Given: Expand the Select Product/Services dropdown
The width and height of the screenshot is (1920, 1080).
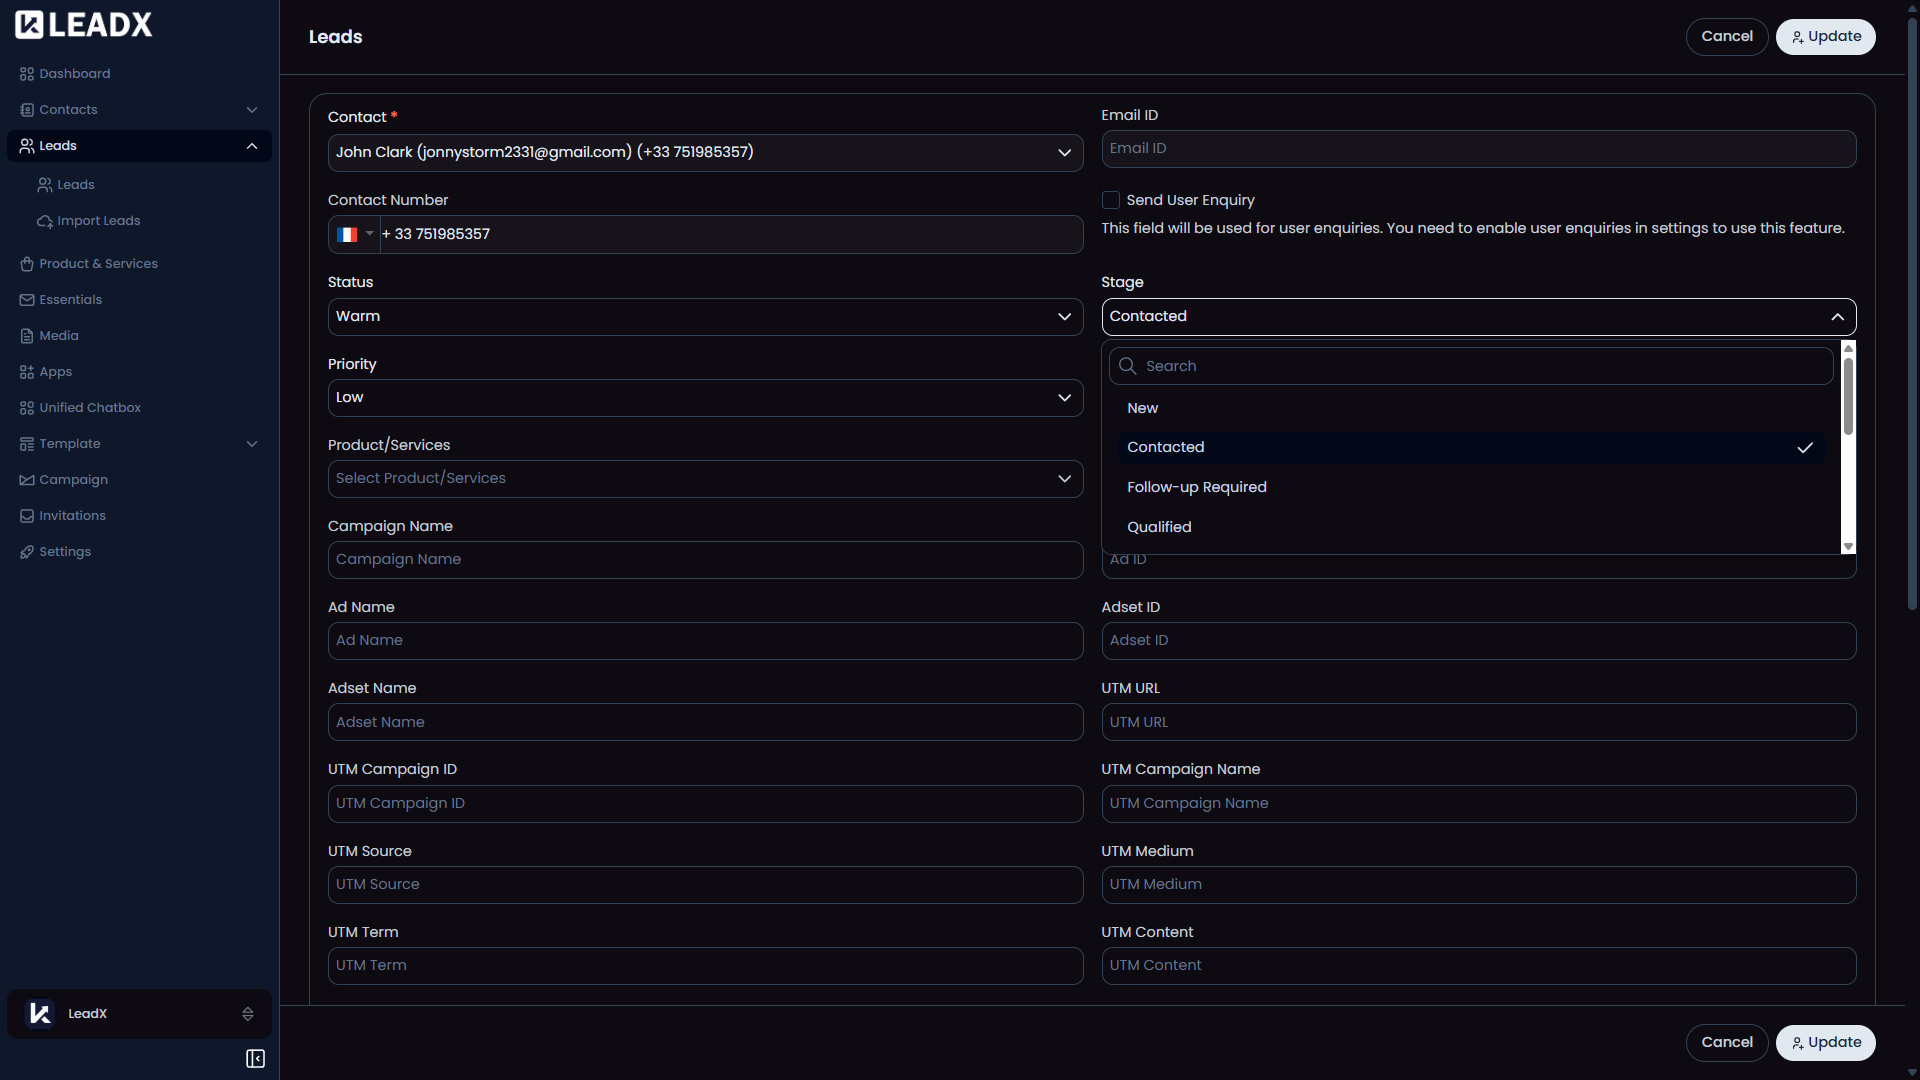Looking at the screenshot, I should point(705,479).
